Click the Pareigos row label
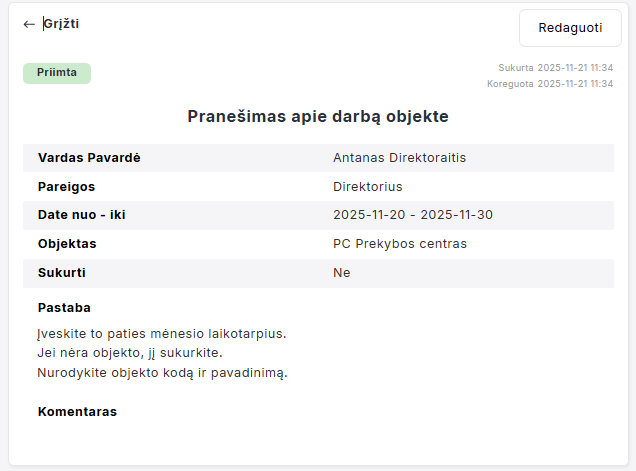Viewport: 636px width, 471px height. pyautogui.click(x=66, y=187)
